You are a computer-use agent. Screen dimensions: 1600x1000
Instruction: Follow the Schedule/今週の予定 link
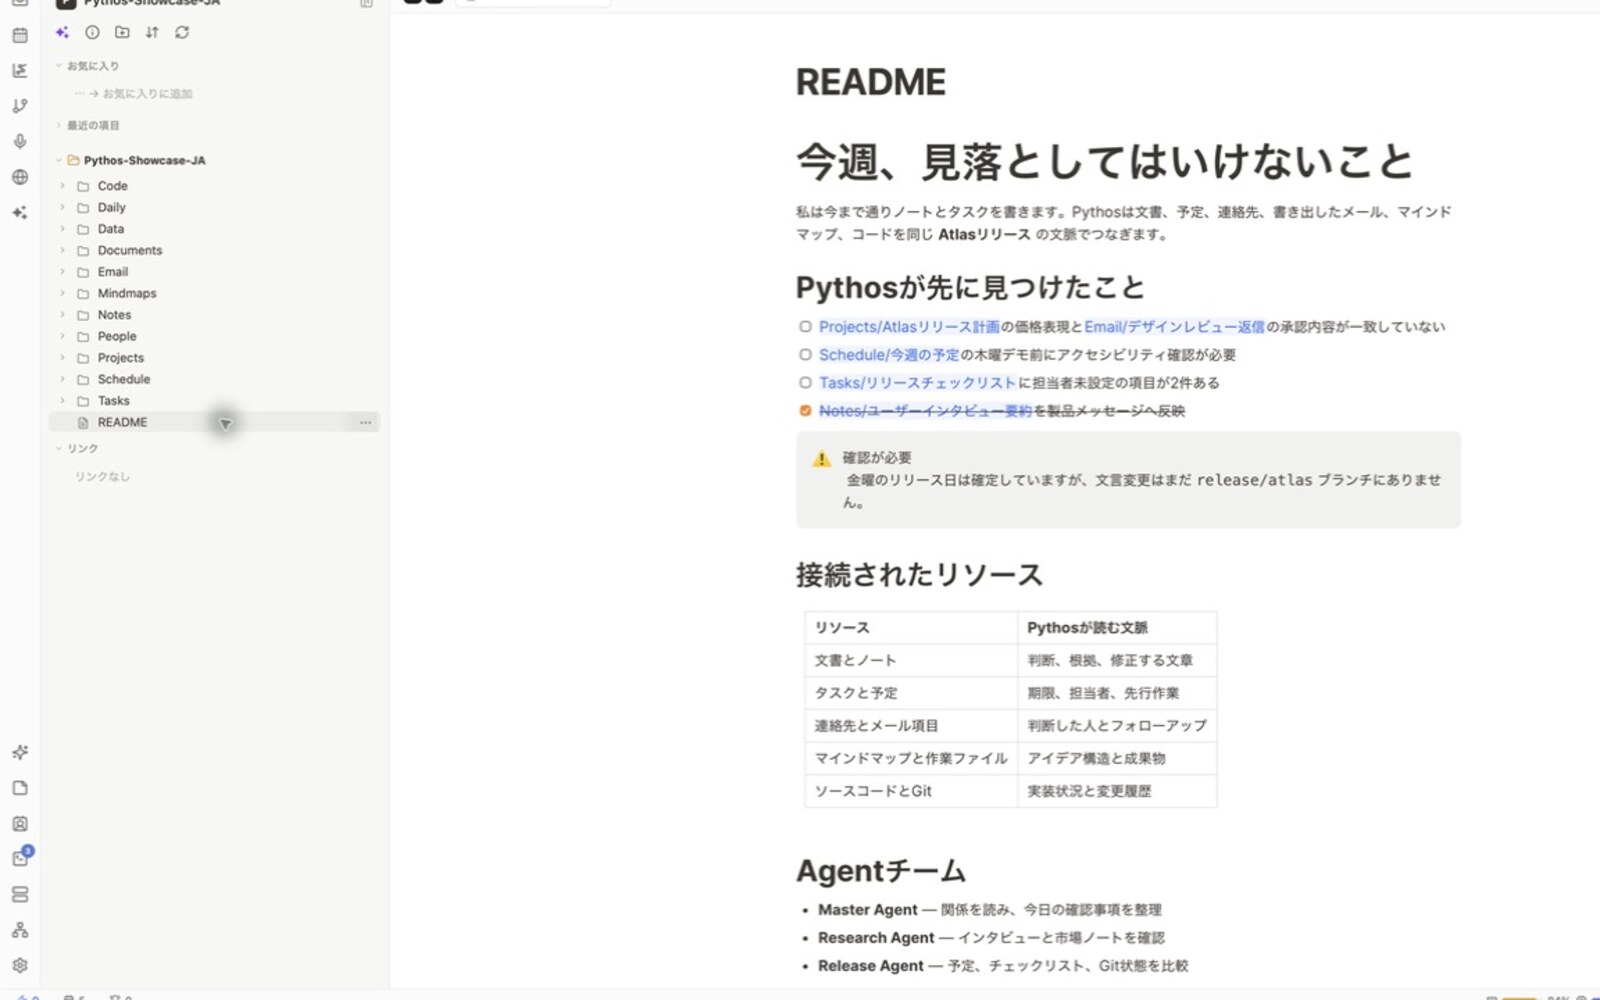(x=889, y=355)
